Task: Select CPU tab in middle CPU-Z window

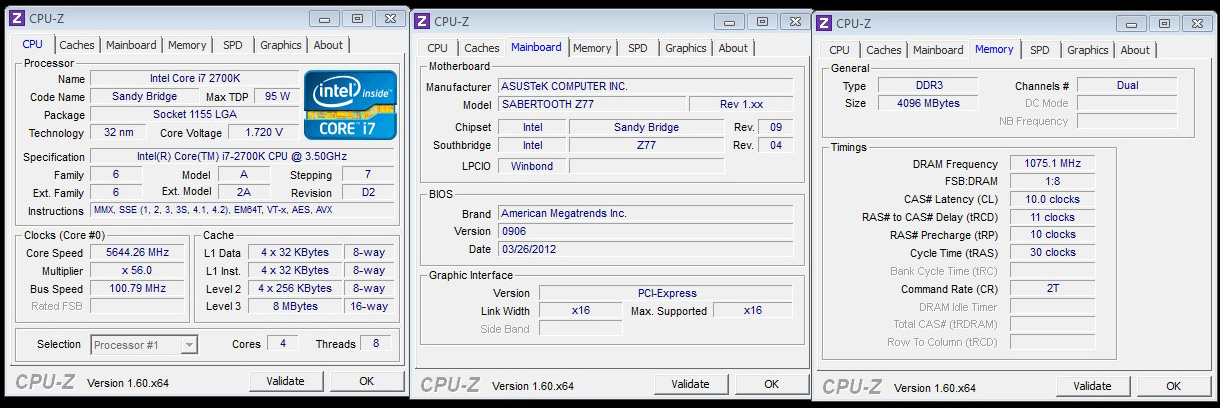Action: [437, 48]
